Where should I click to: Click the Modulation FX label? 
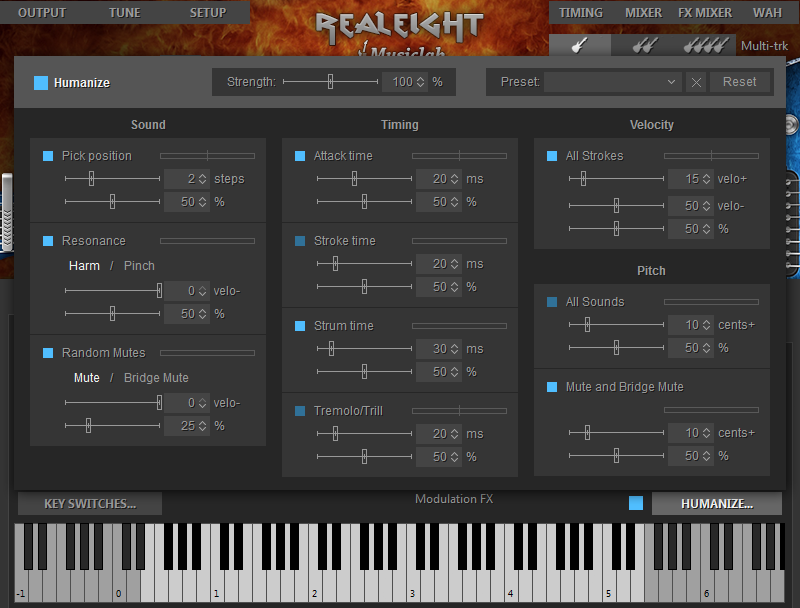pyautogui.click(x=454, y=499)
